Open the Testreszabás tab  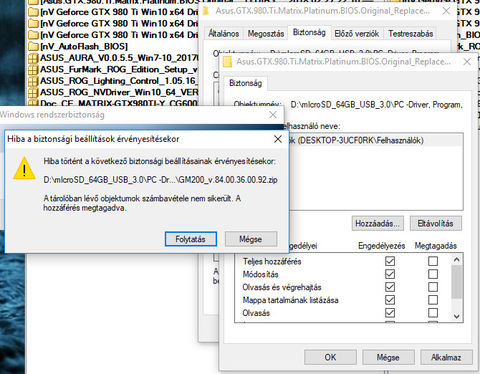coord(411,34)
